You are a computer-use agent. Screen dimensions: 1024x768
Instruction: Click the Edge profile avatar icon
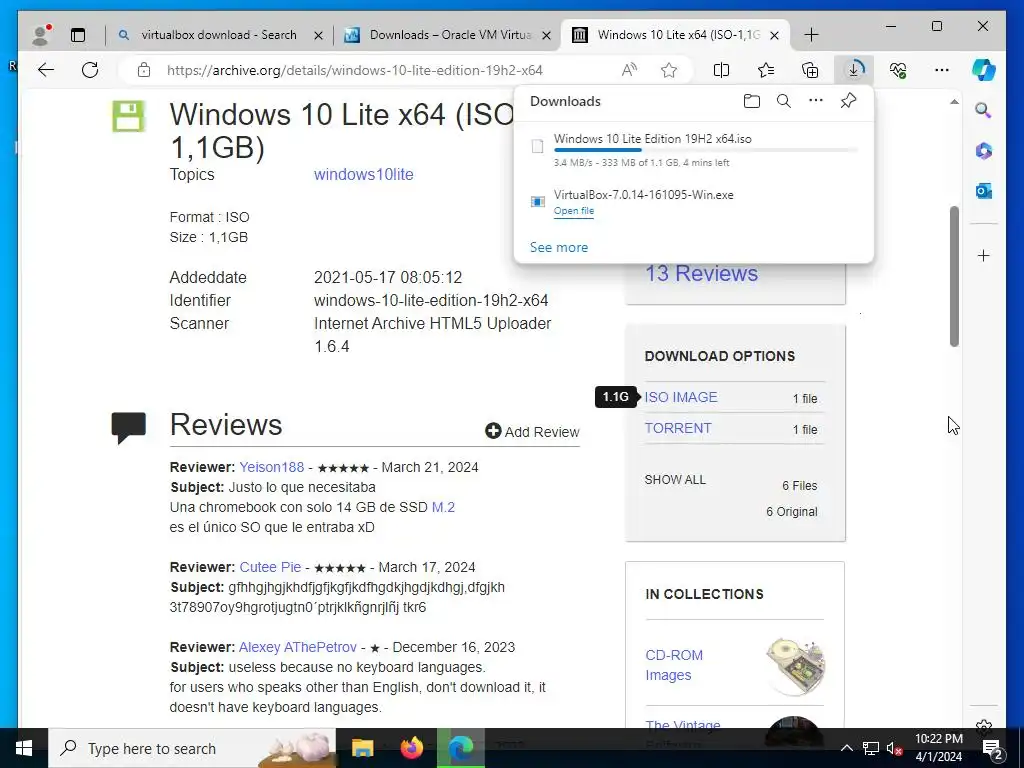41,35
